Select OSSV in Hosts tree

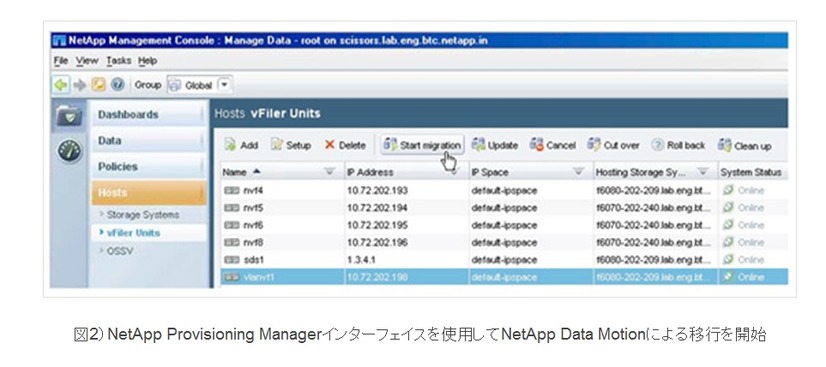(120, 251)
